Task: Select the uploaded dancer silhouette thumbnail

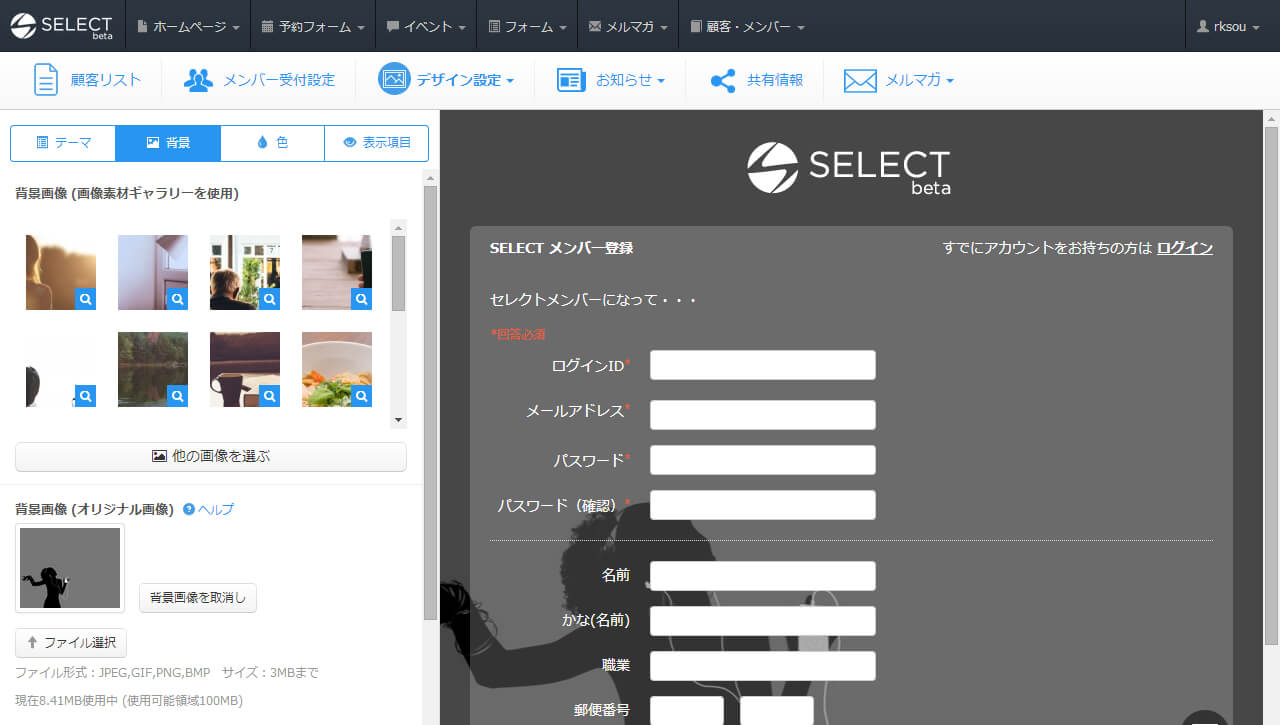Action: 70,568
